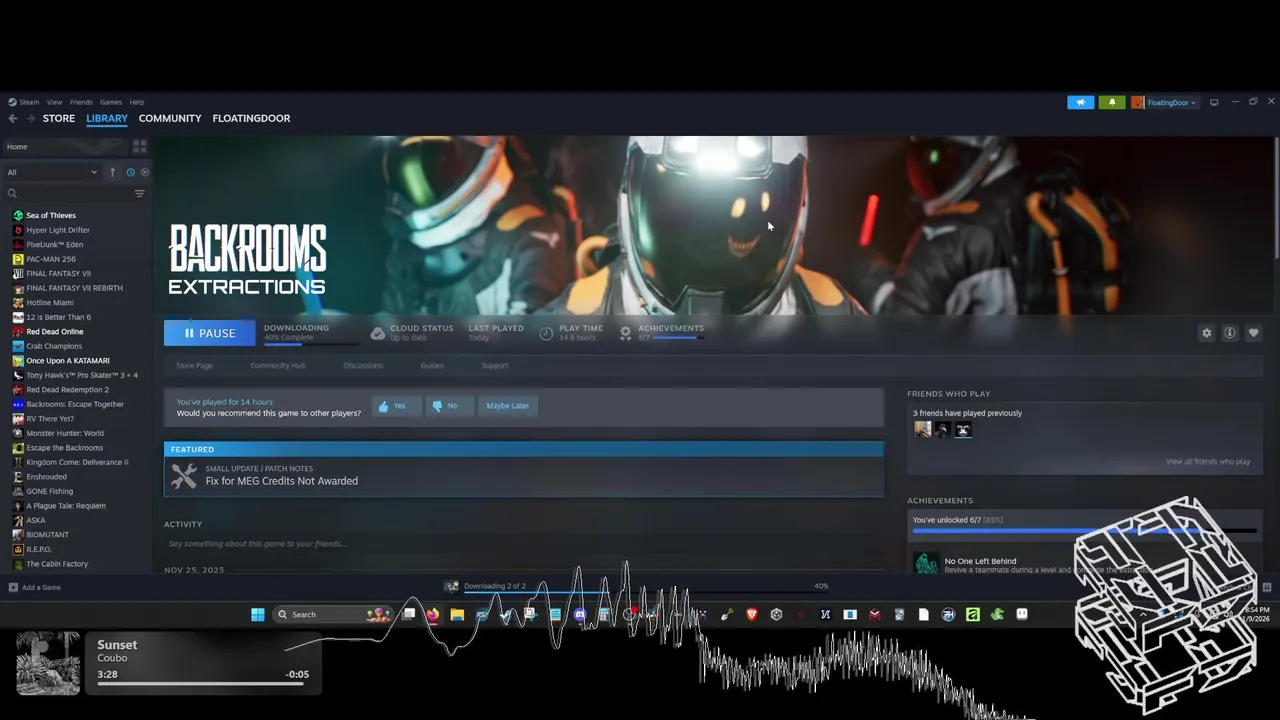Viewport: 1280px width, 720px height.
Task: Open the Guides link
Action: (432, 366)
